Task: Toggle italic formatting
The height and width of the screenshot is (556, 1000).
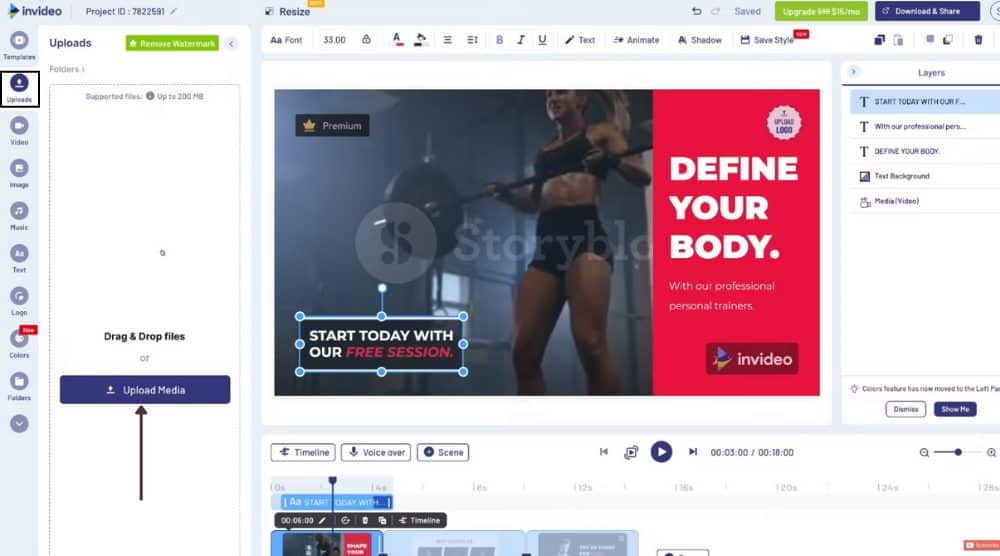Action: [521, 40]
